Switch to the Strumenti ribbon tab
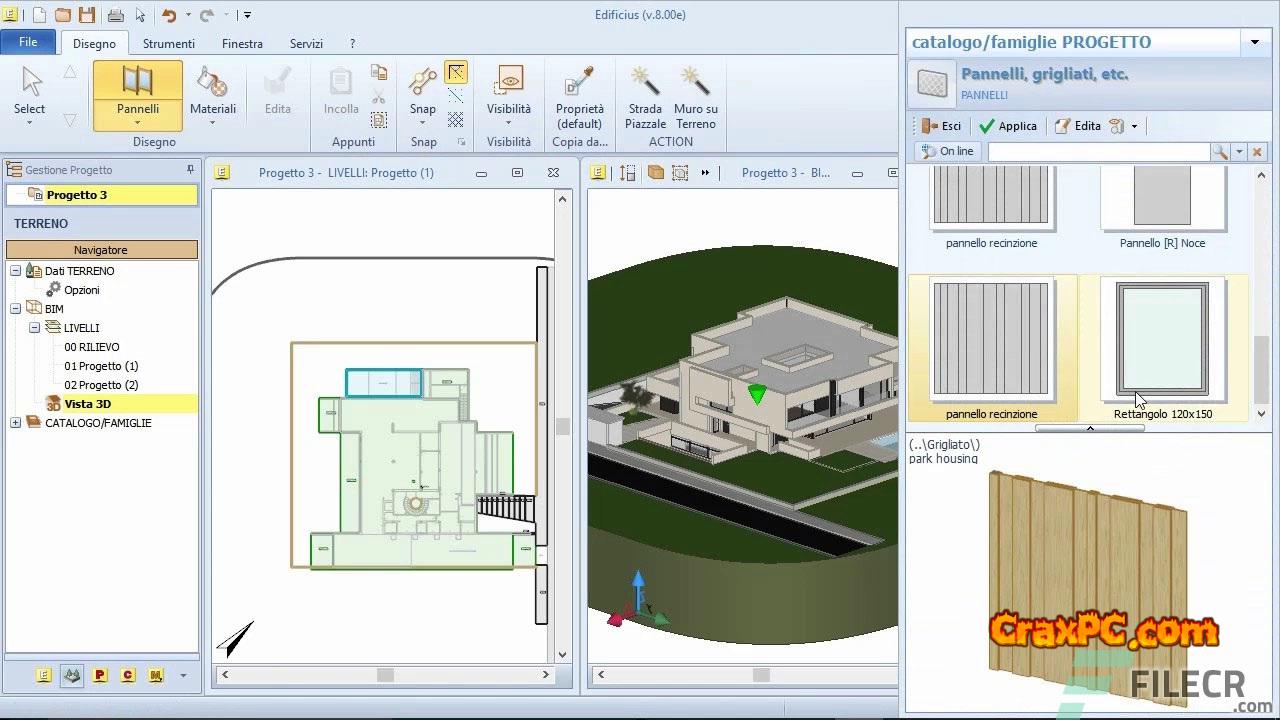This screenshot has height=720, width=1280. (168, 44)
